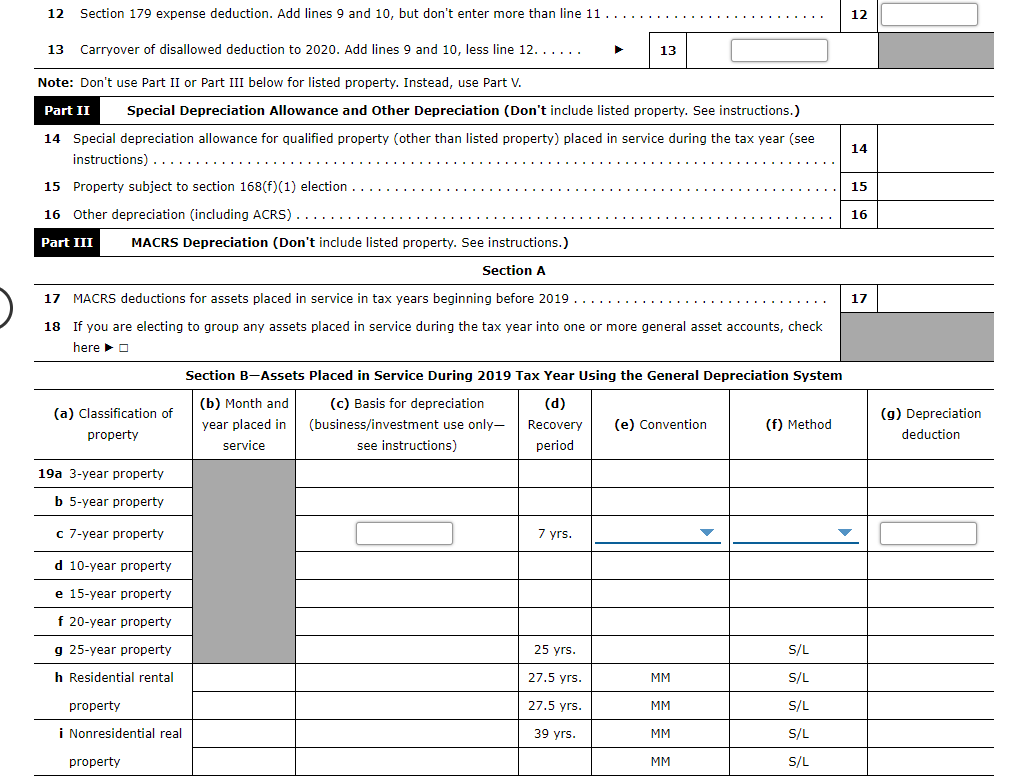Click the MM convention cell in the 39 yrs. row

coord(660,733)
